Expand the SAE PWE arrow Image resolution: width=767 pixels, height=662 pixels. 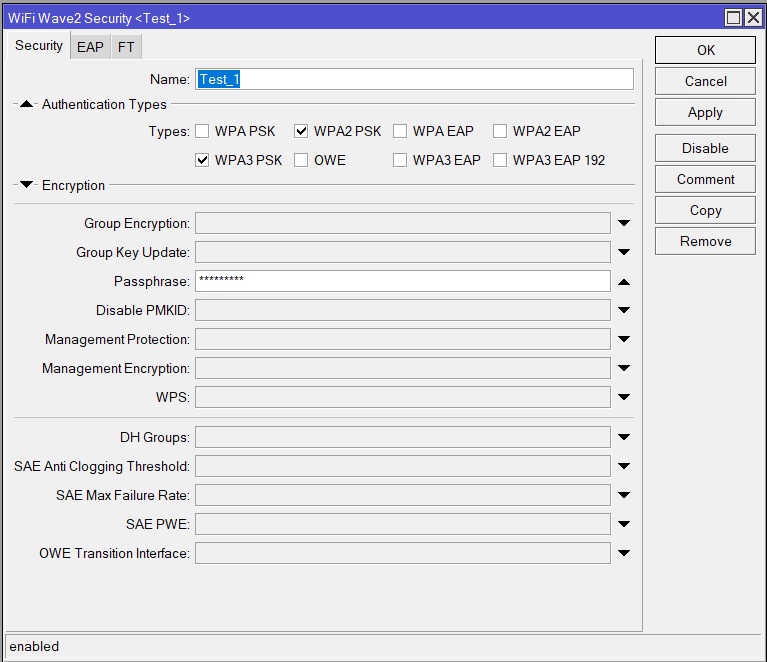click(624, 524)
